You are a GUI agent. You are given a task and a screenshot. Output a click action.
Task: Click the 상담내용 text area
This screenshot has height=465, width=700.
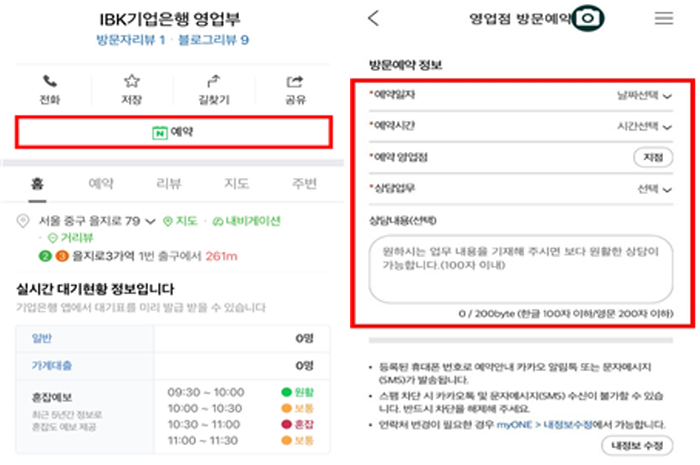tap(521, 270)
